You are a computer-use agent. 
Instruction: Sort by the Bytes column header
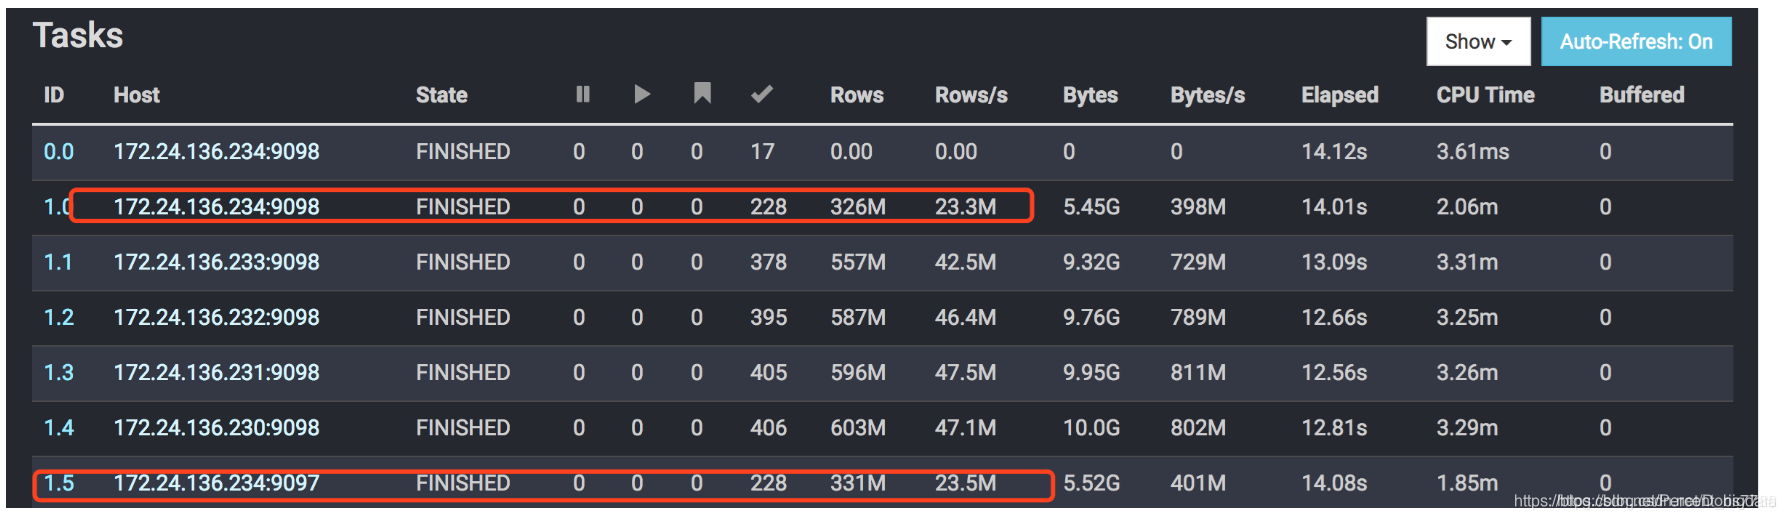tap(1090, 95)
